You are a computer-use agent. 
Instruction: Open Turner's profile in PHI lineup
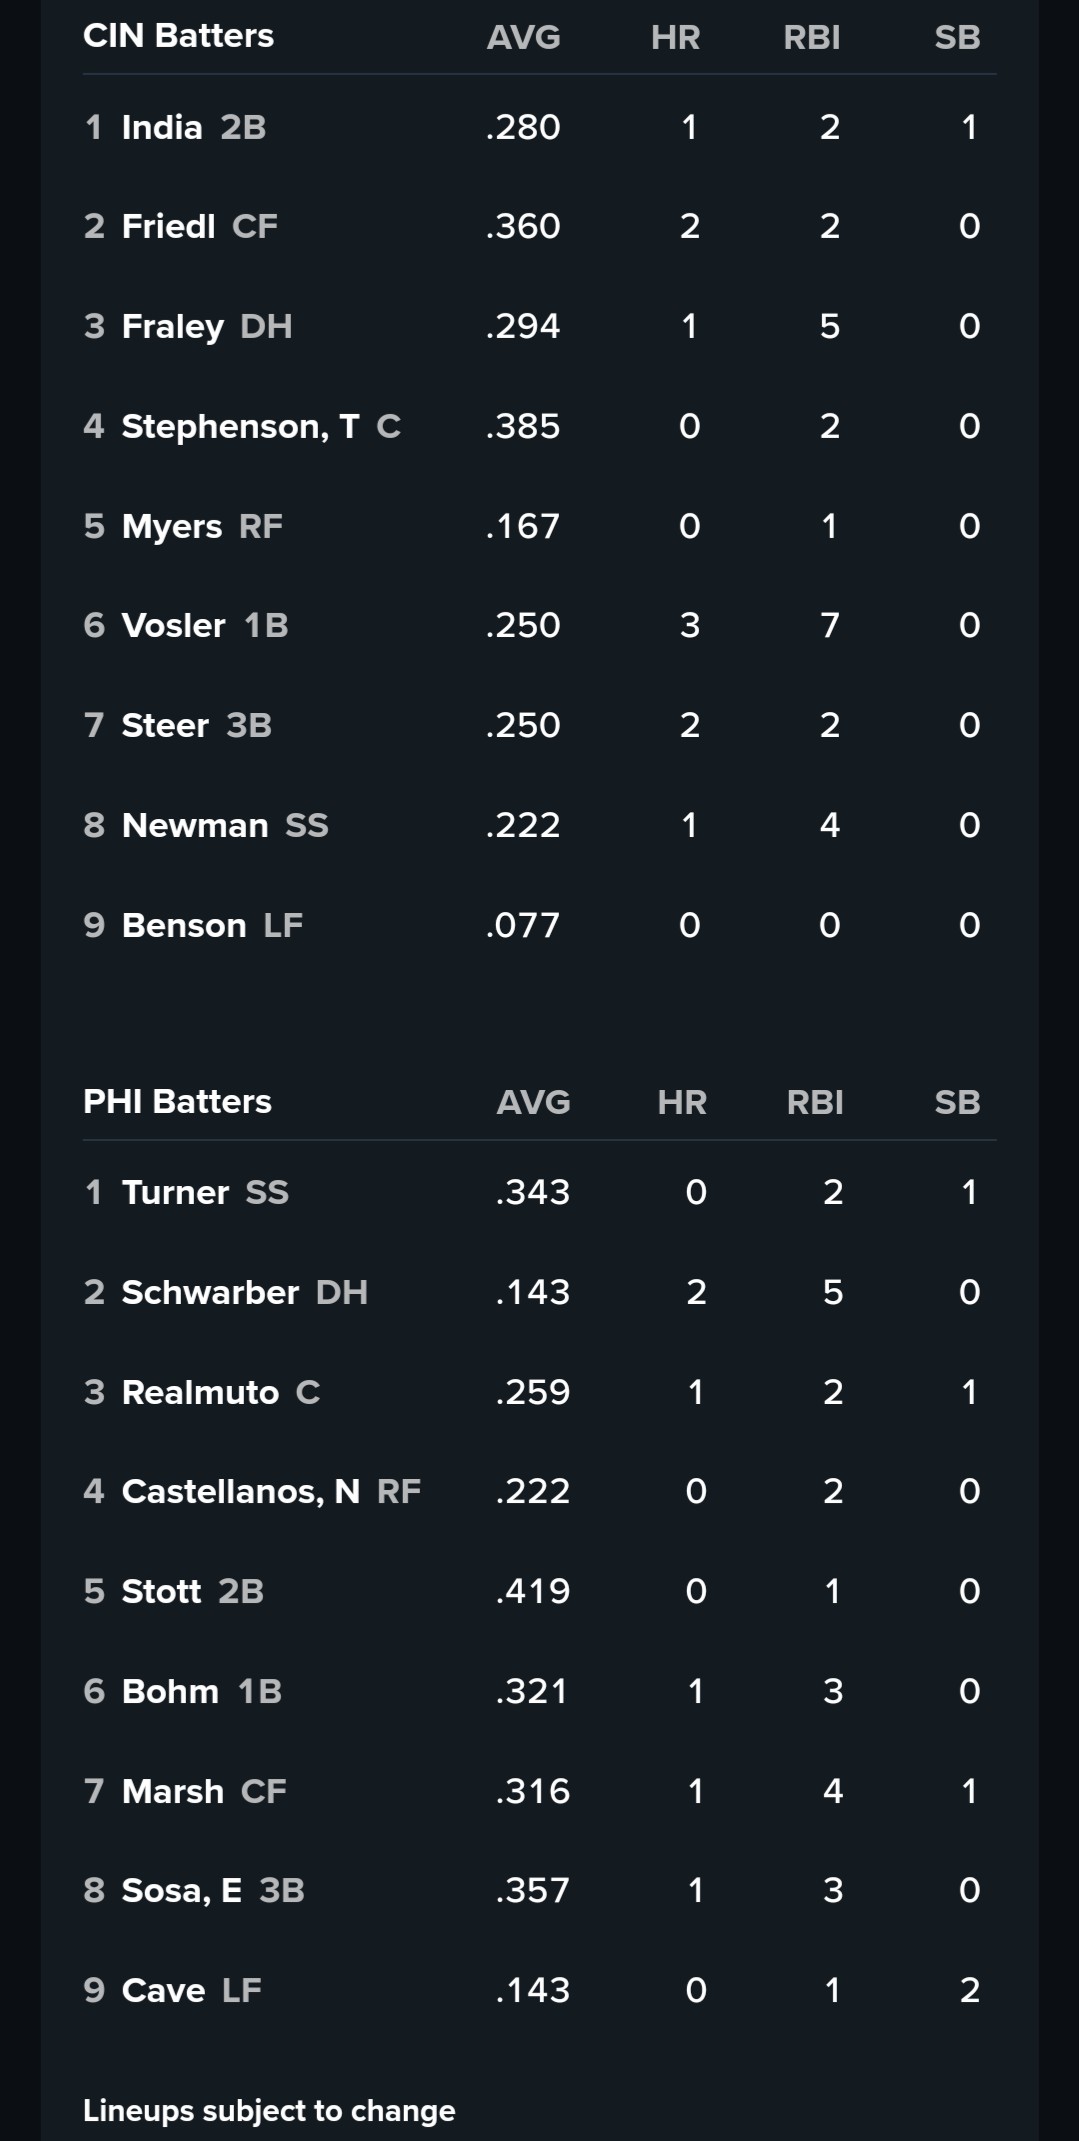tap(175, 1193)
